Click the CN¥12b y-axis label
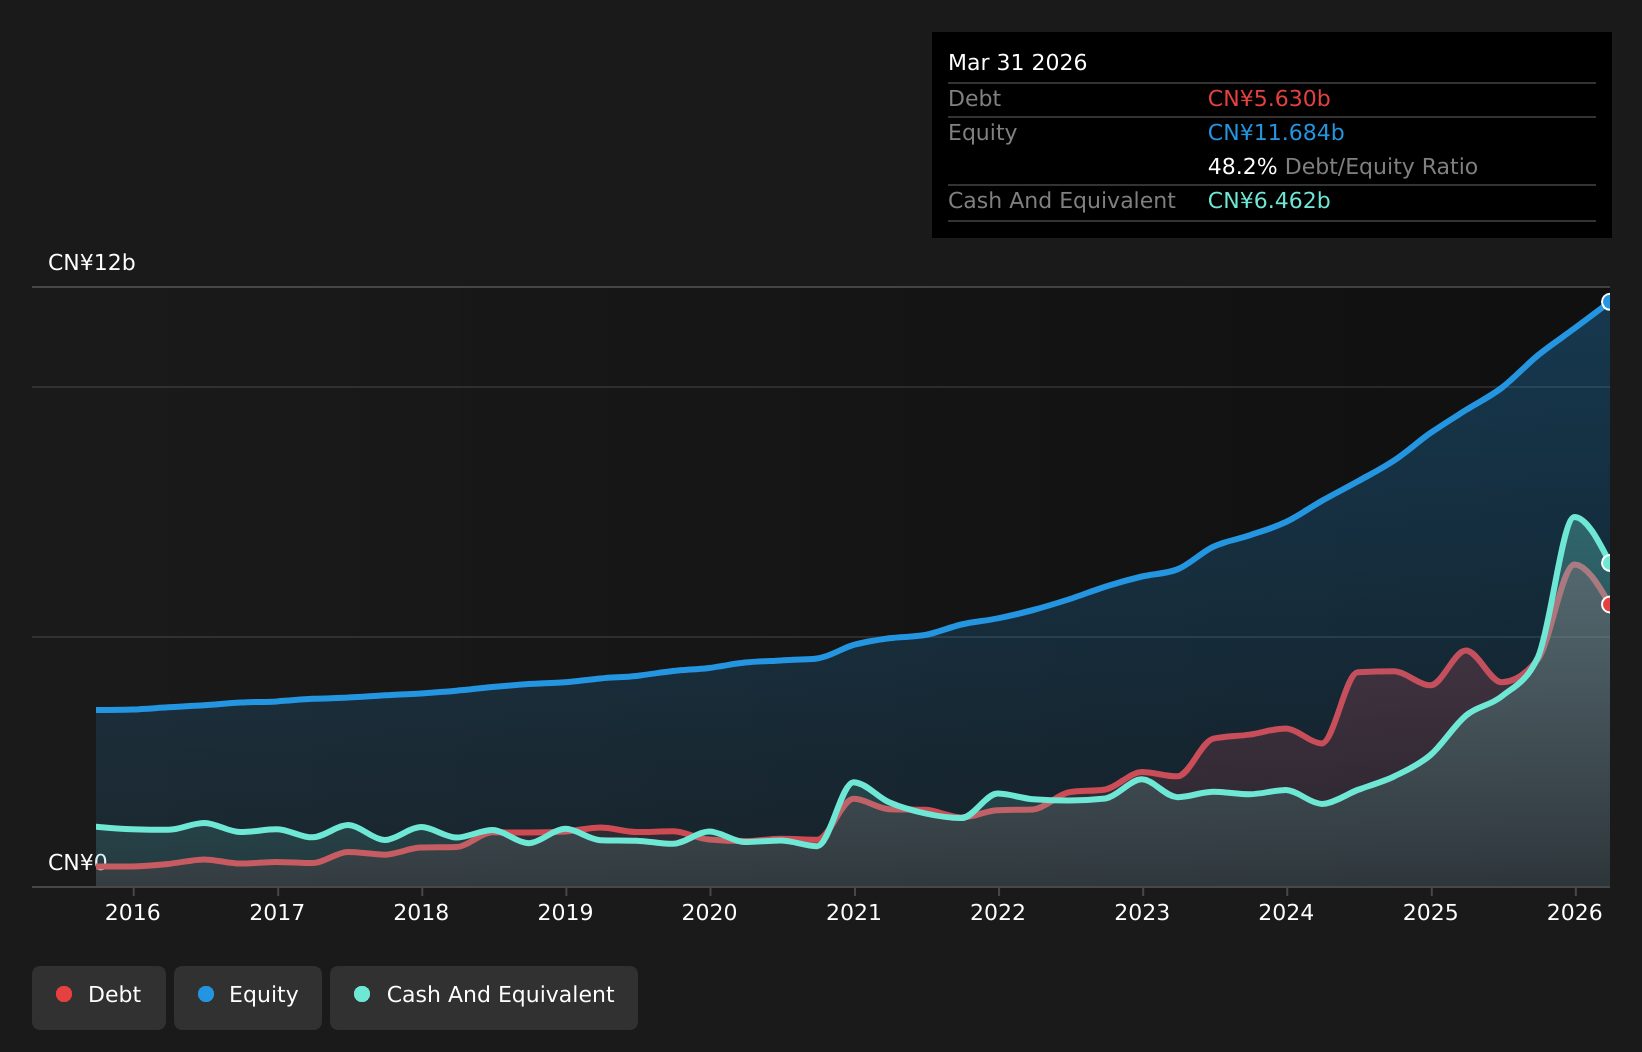The width and height of the screenshot is (1642, 1052). [92, 263]
